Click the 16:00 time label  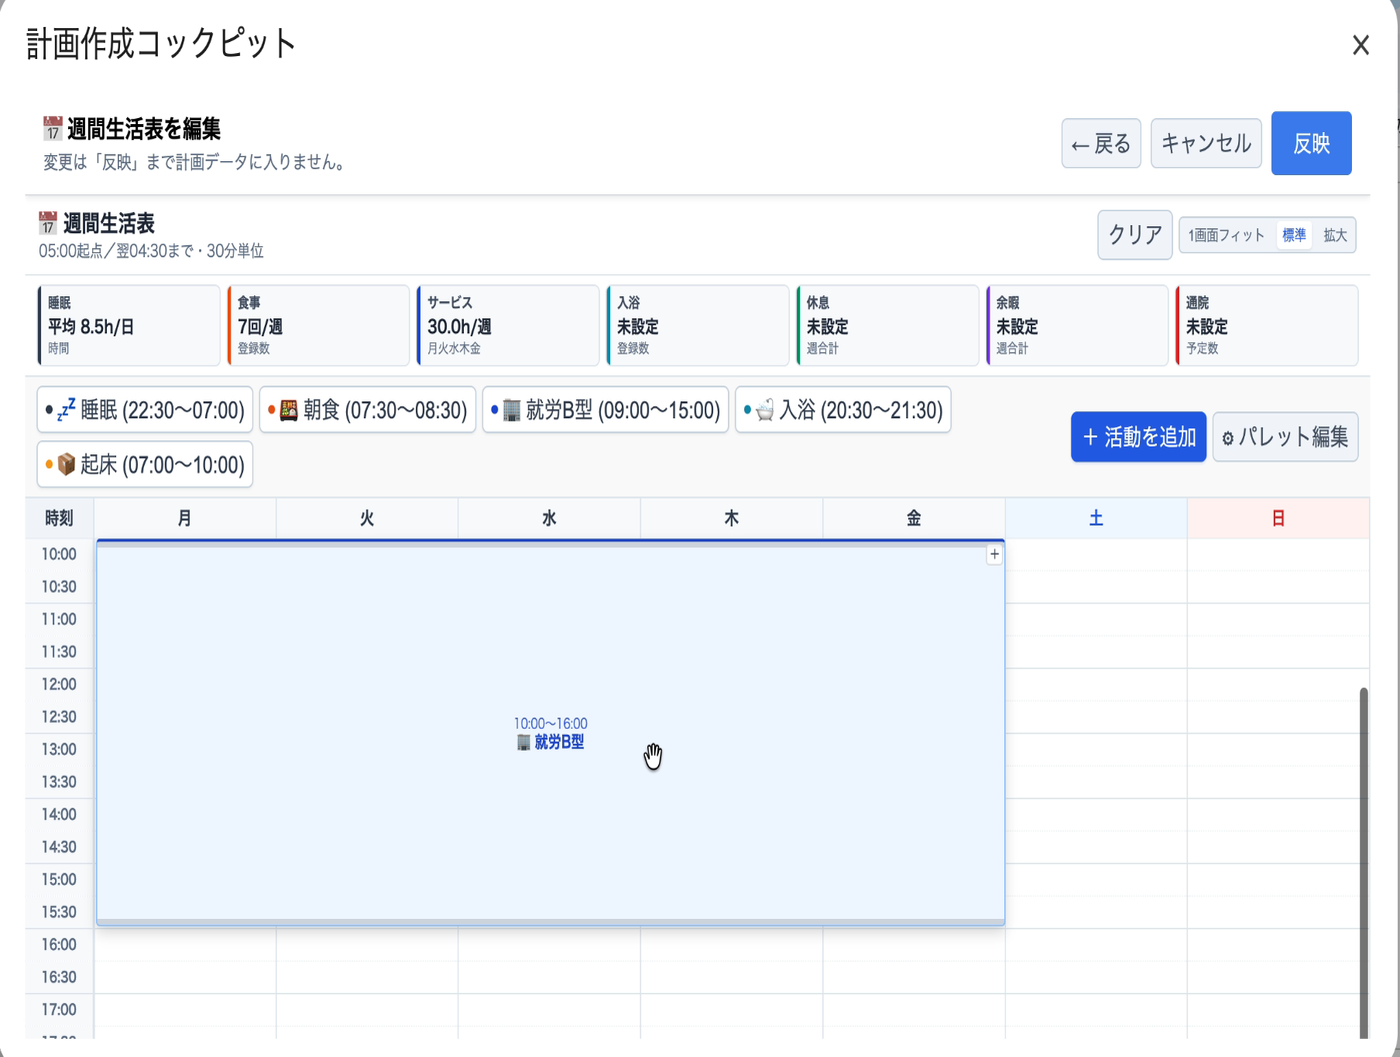pos(59,944)
